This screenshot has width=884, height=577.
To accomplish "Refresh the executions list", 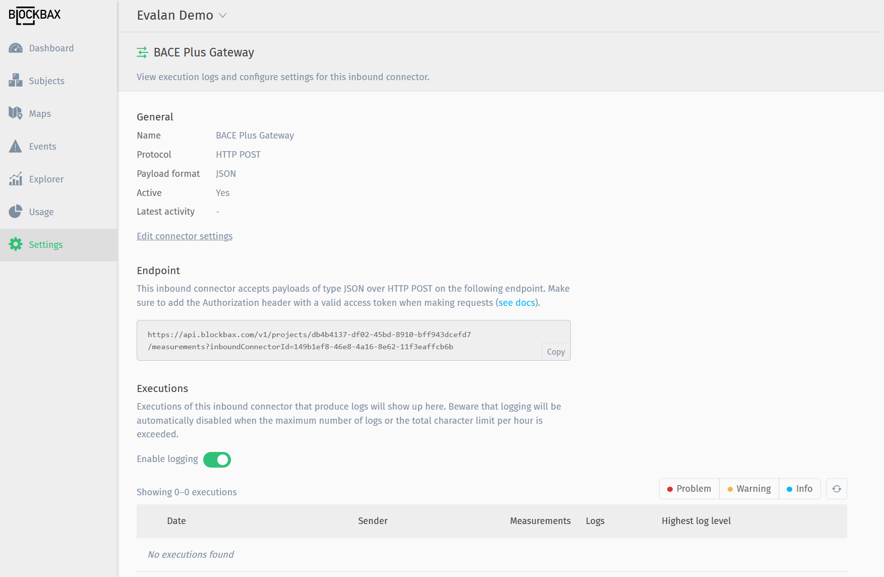I will pyautogui.click(x=836, y=488).
